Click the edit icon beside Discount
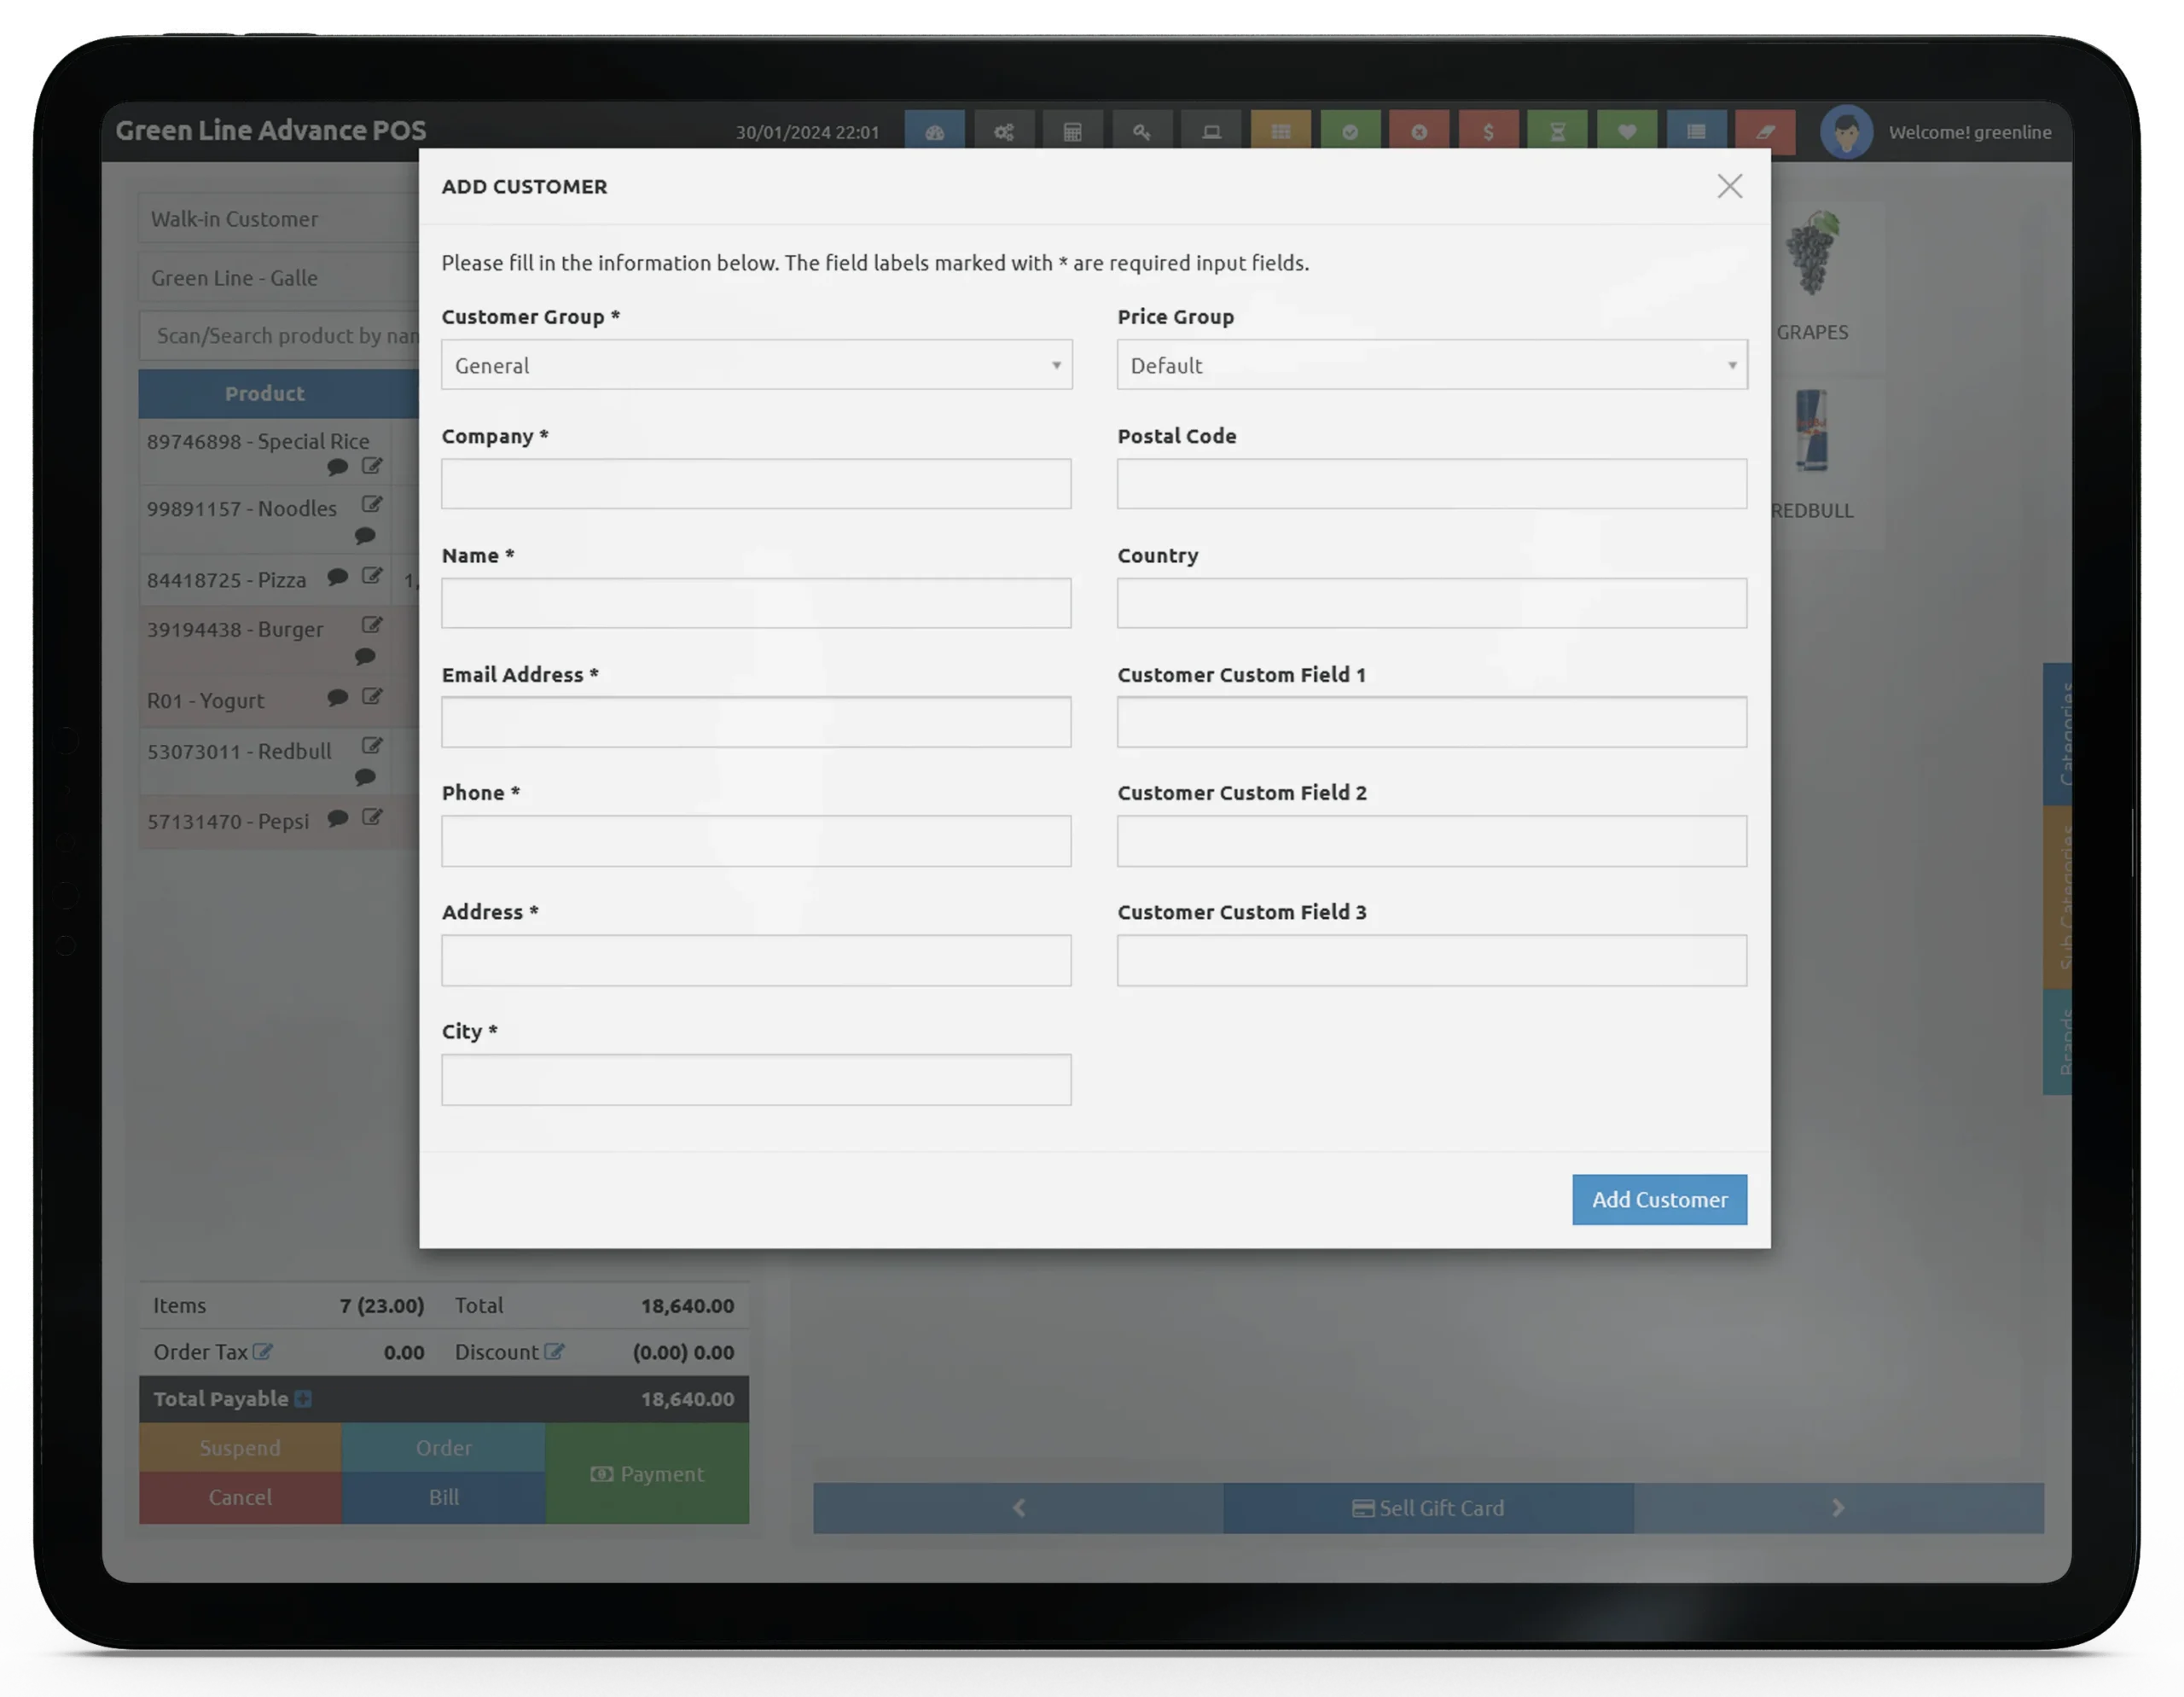This screenshot has width=2184, height=1697. pos(554,1351)
